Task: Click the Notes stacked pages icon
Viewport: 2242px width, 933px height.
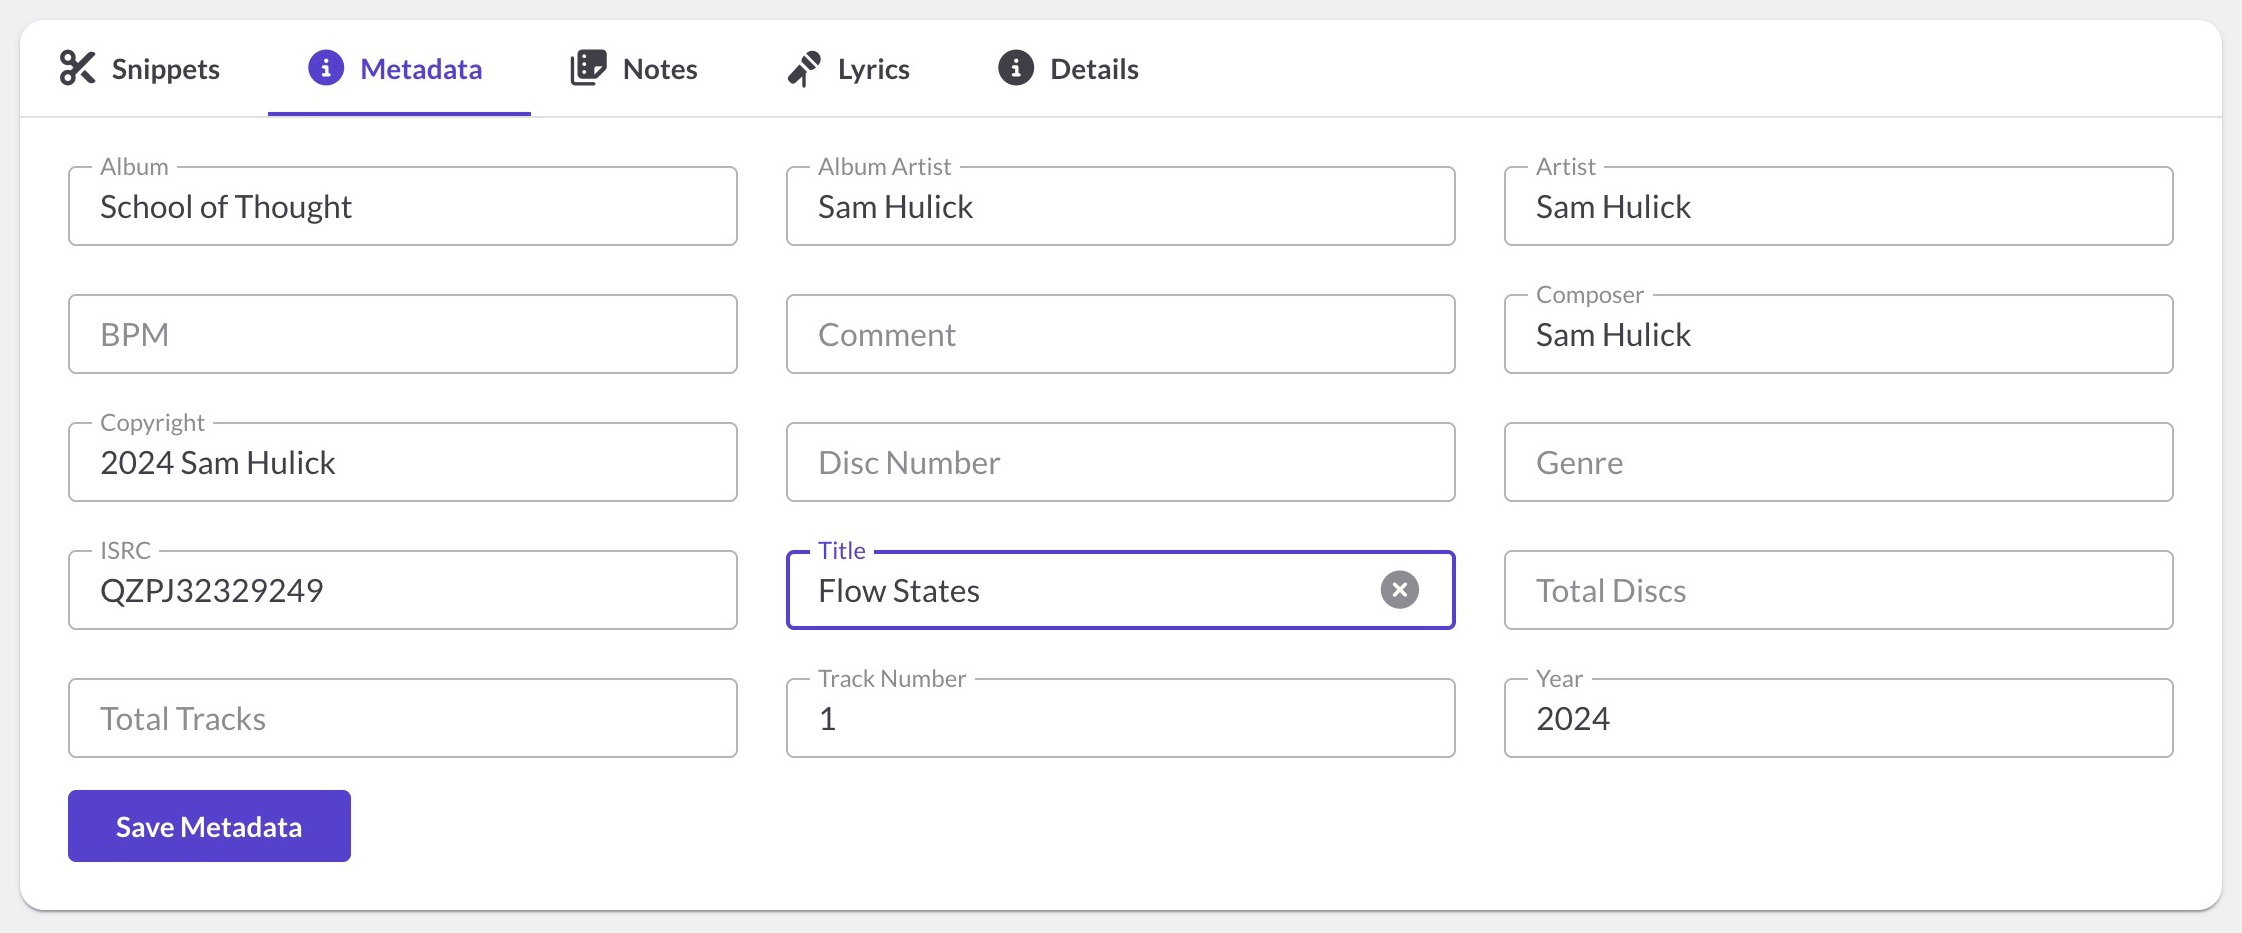Action: [x=588, y=68]
